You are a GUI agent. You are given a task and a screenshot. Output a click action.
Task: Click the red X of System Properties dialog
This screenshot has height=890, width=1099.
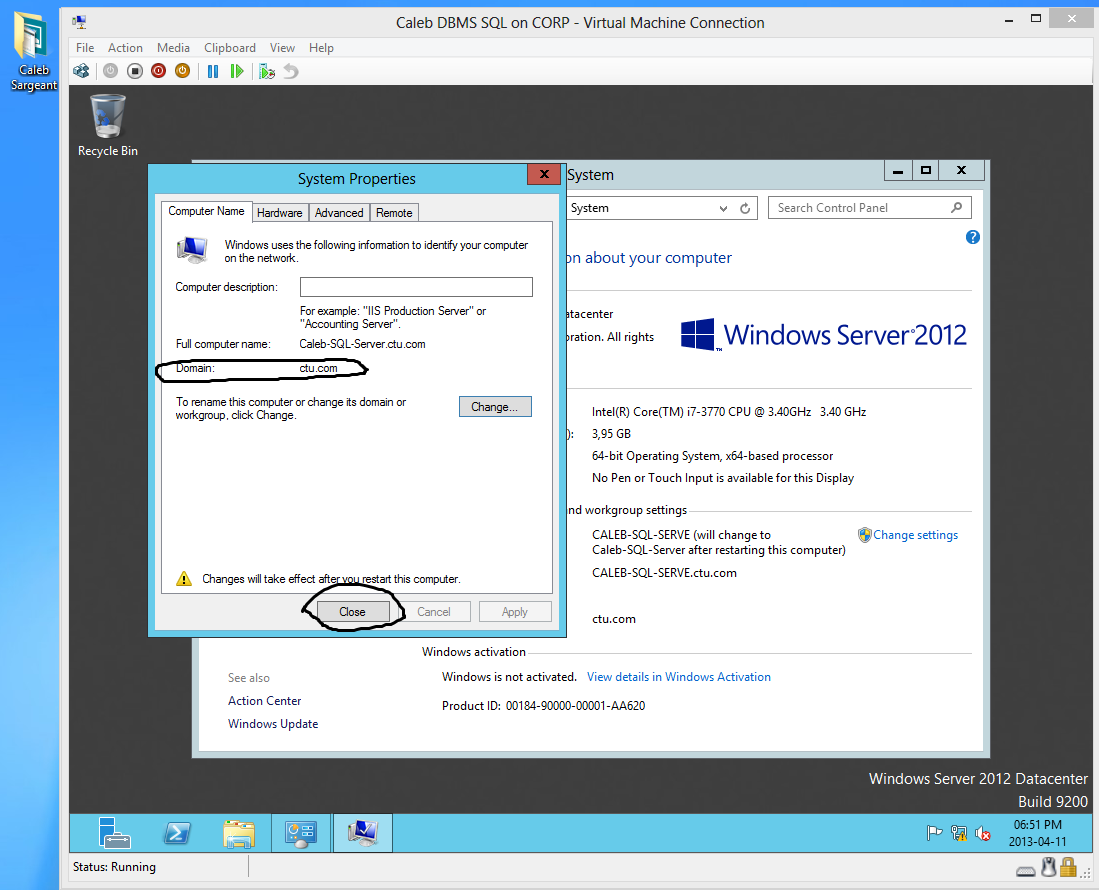[x=544, y=174]
